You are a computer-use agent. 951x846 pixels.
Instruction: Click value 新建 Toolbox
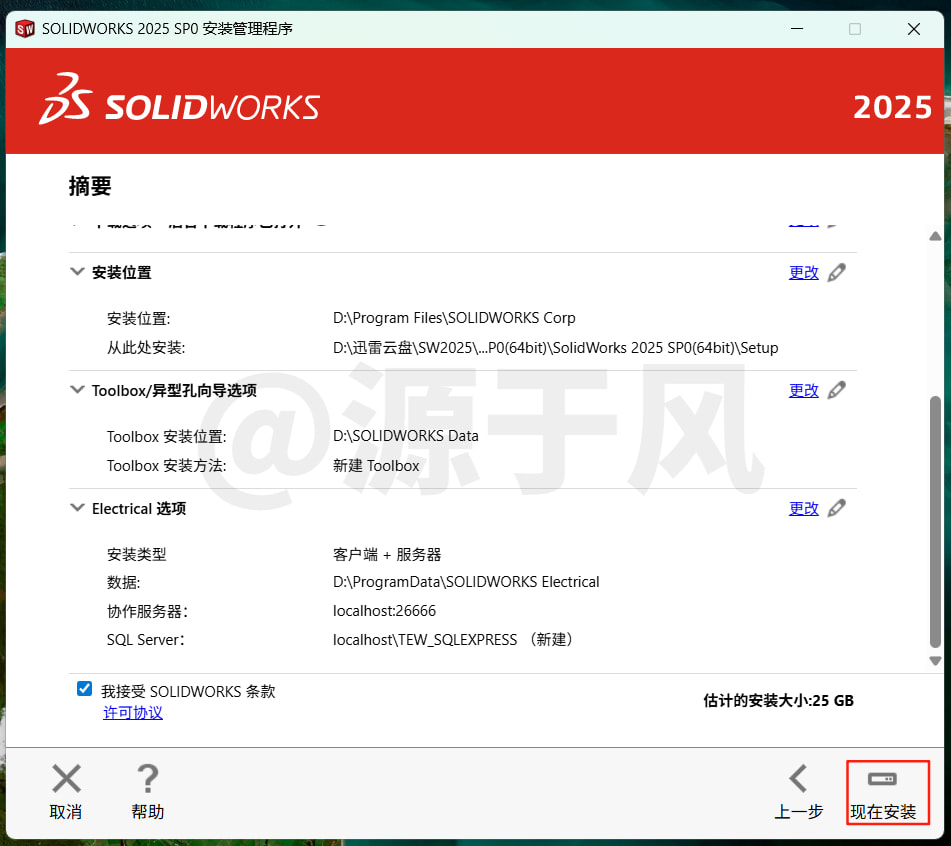pyautogui.click(x=376, y=466)
